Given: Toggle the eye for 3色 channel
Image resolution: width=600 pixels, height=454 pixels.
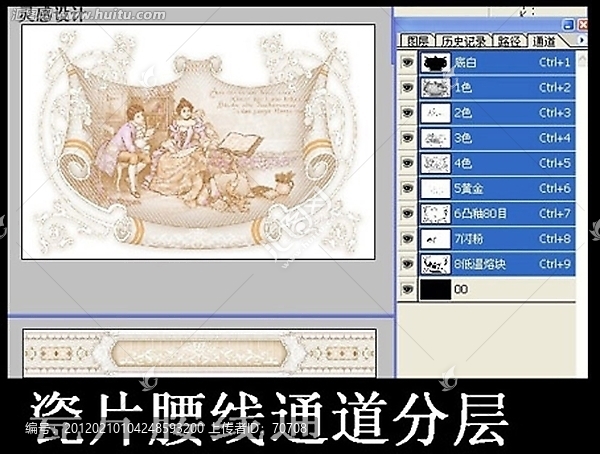Looking at the screenshot, I should click(408, 138).
